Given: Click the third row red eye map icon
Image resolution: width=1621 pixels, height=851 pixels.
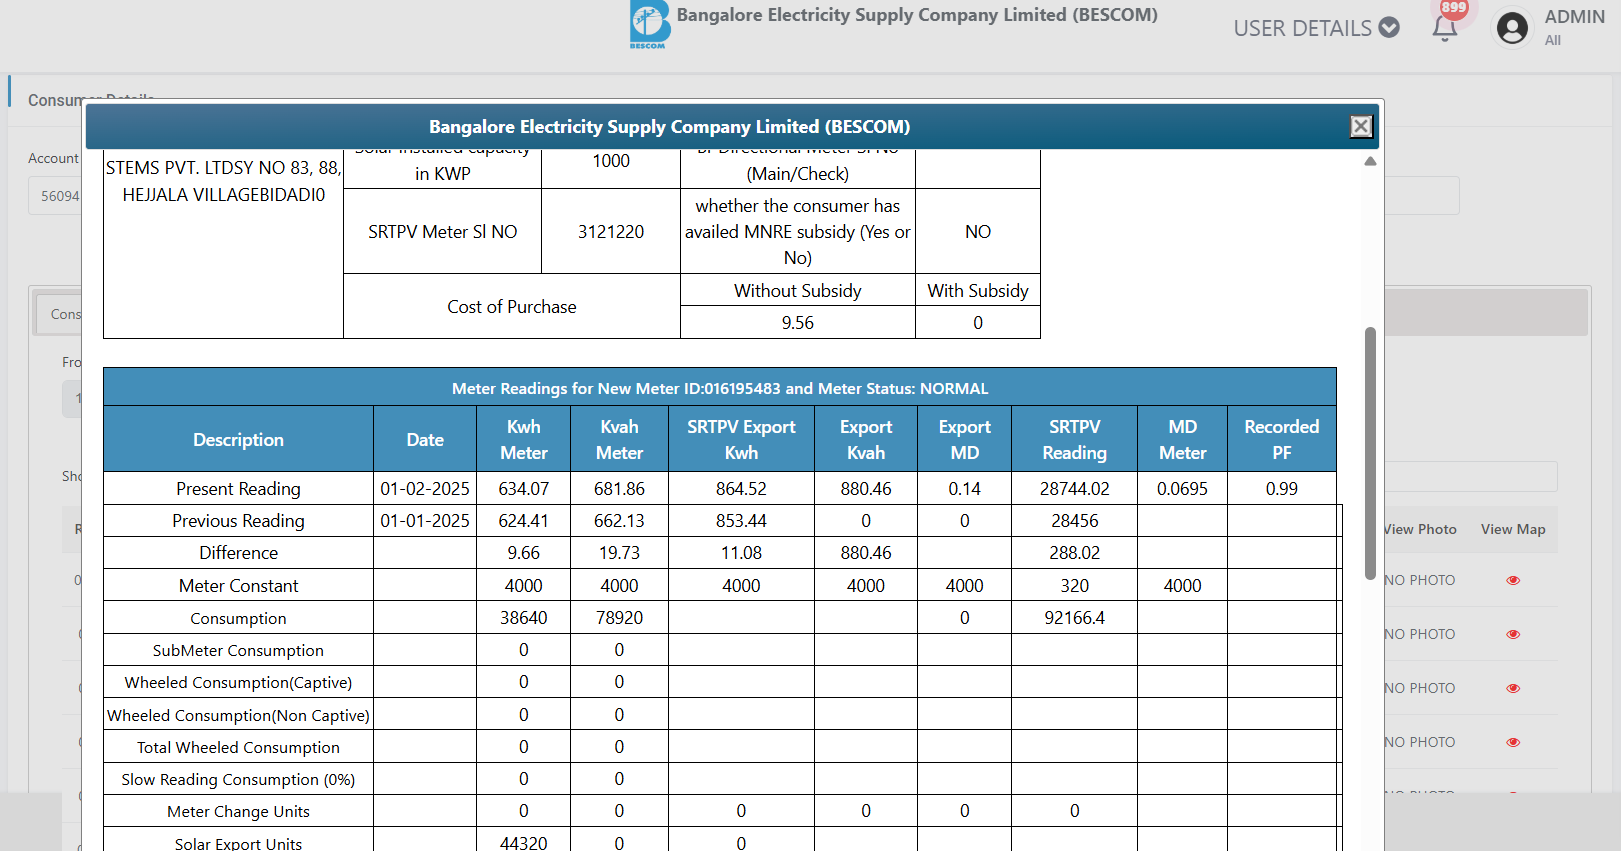Looking at the screenshot, I should pyautogui.click(x=1513, y=688).
